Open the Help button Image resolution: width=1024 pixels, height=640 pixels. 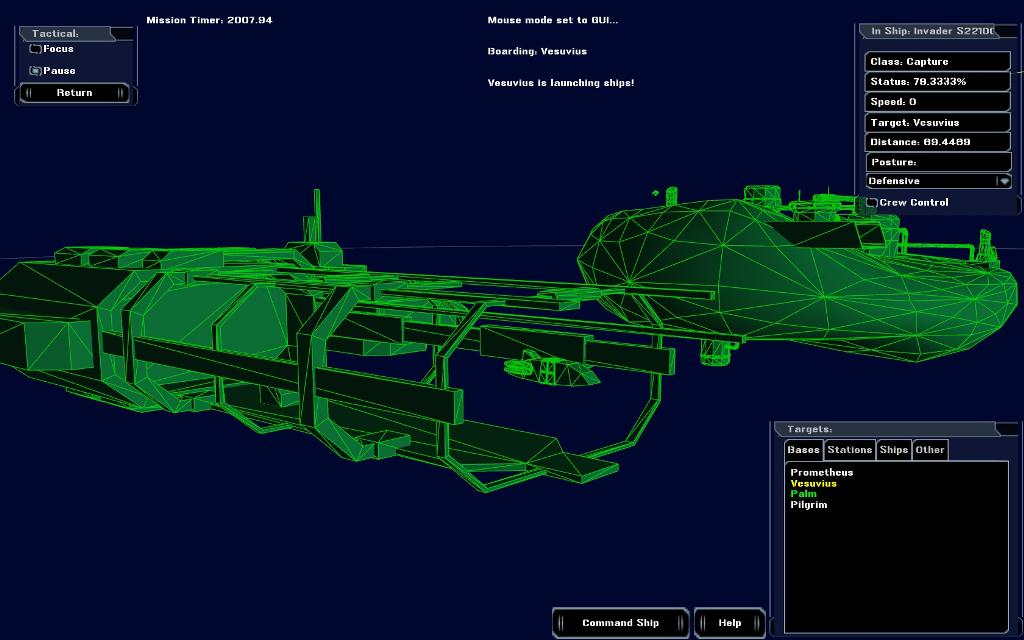pyautogui.click(x=730, y=623)
